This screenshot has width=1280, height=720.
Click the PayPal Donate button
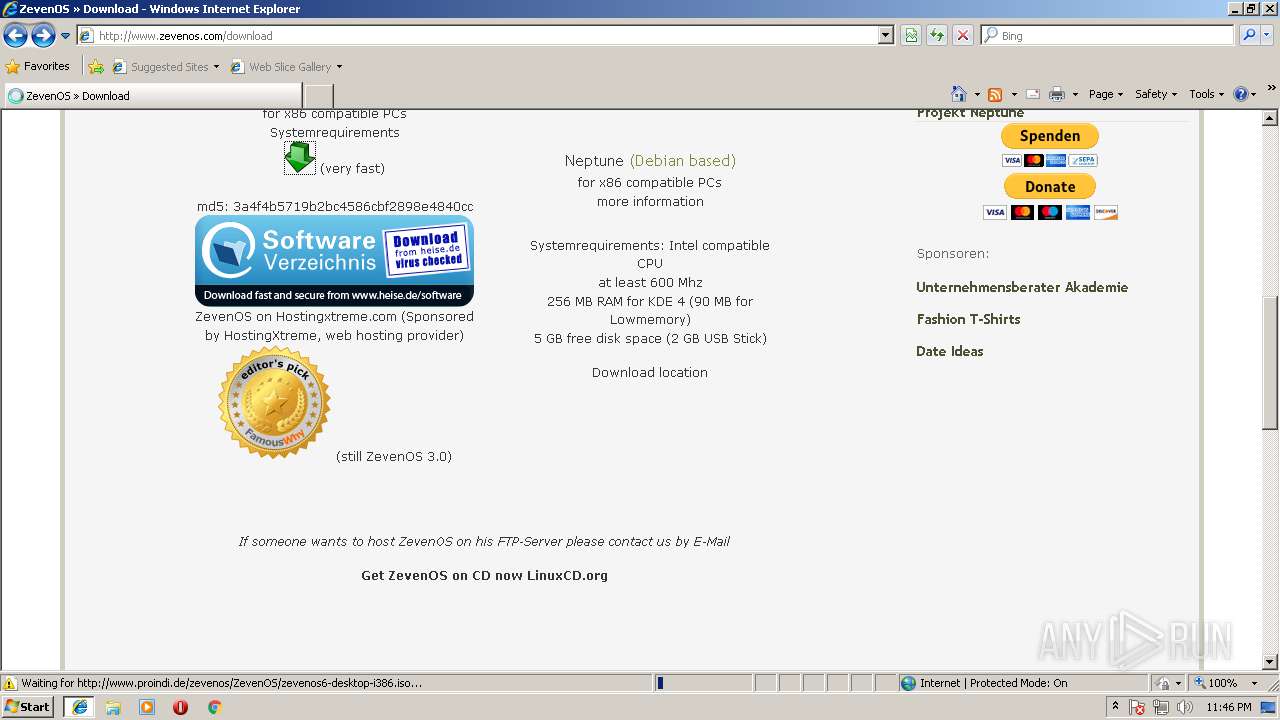[1050, 186]
